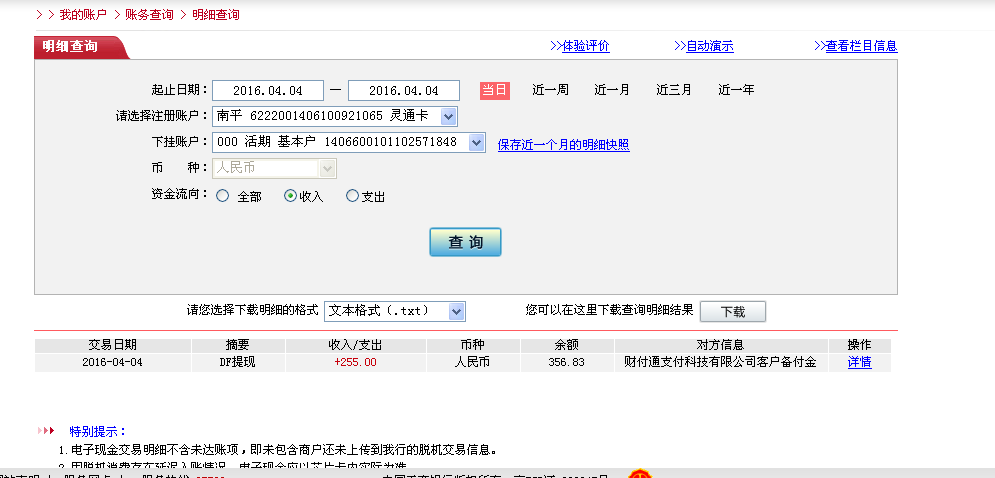
Task: Click 保存近一个月的明细快照 link
Action: (x=563, y=145)
